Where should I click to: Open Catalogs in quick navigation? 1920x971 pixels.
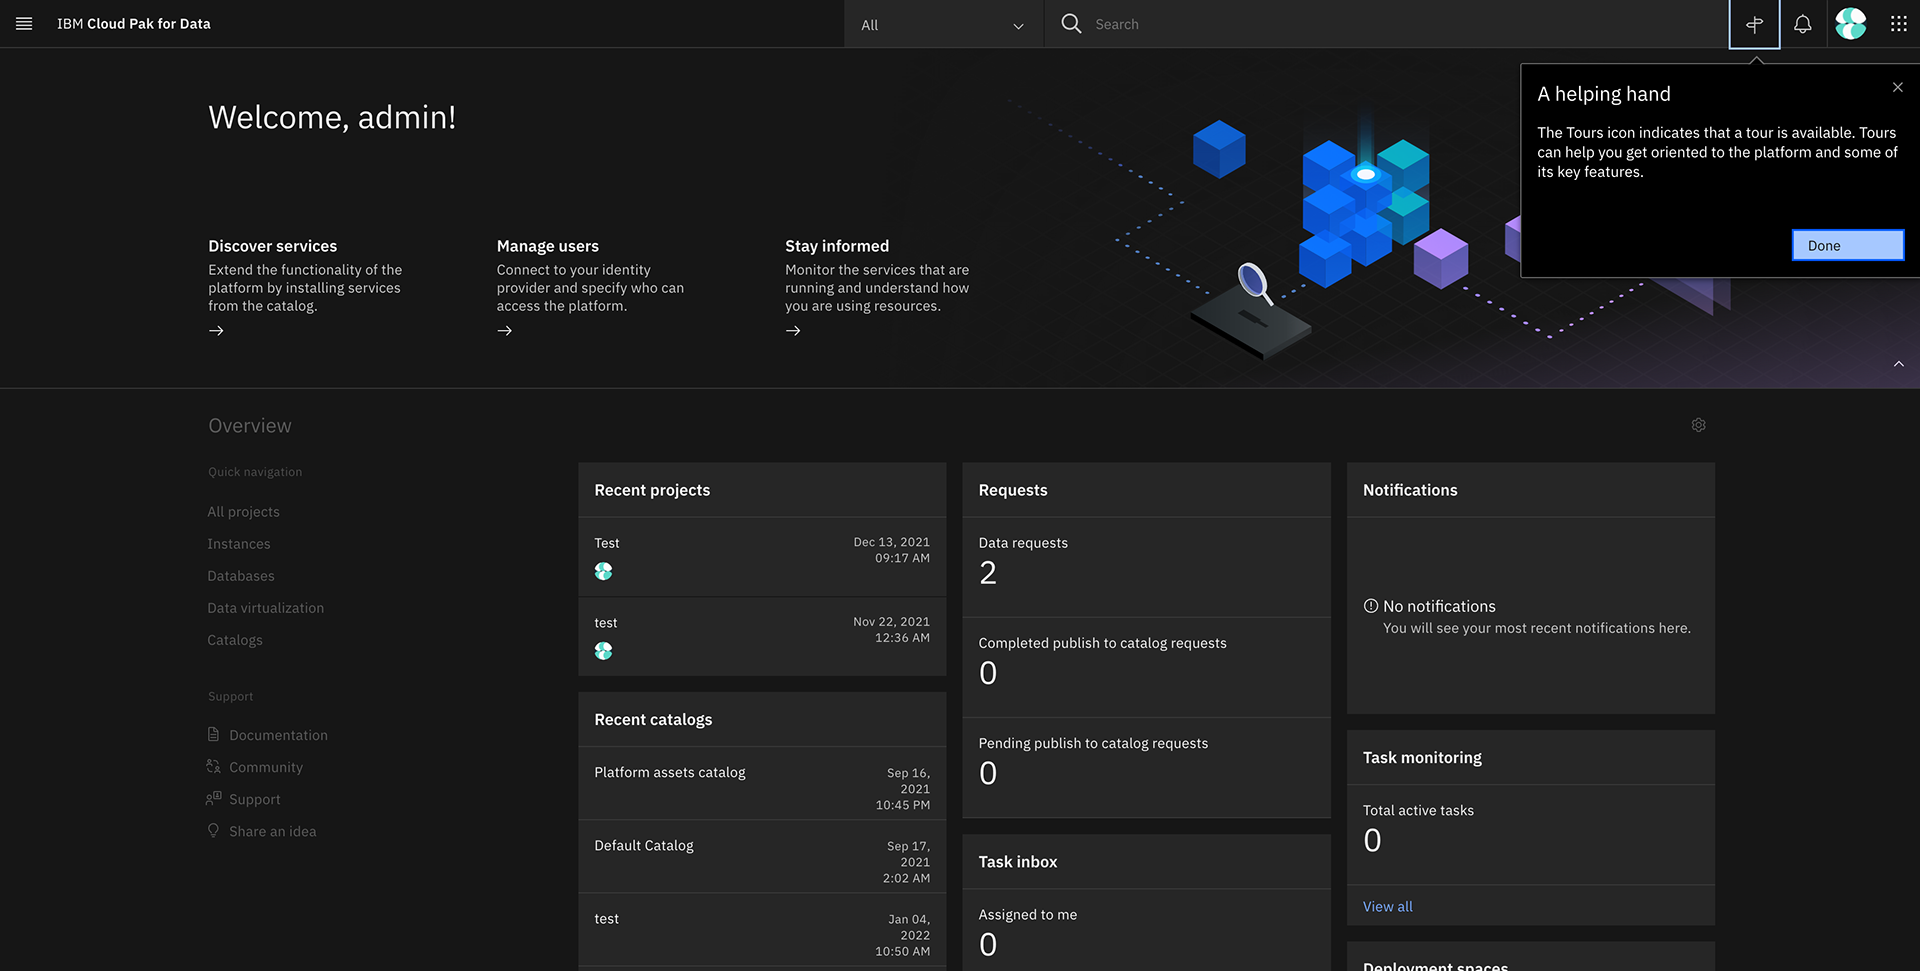(234, 640)
